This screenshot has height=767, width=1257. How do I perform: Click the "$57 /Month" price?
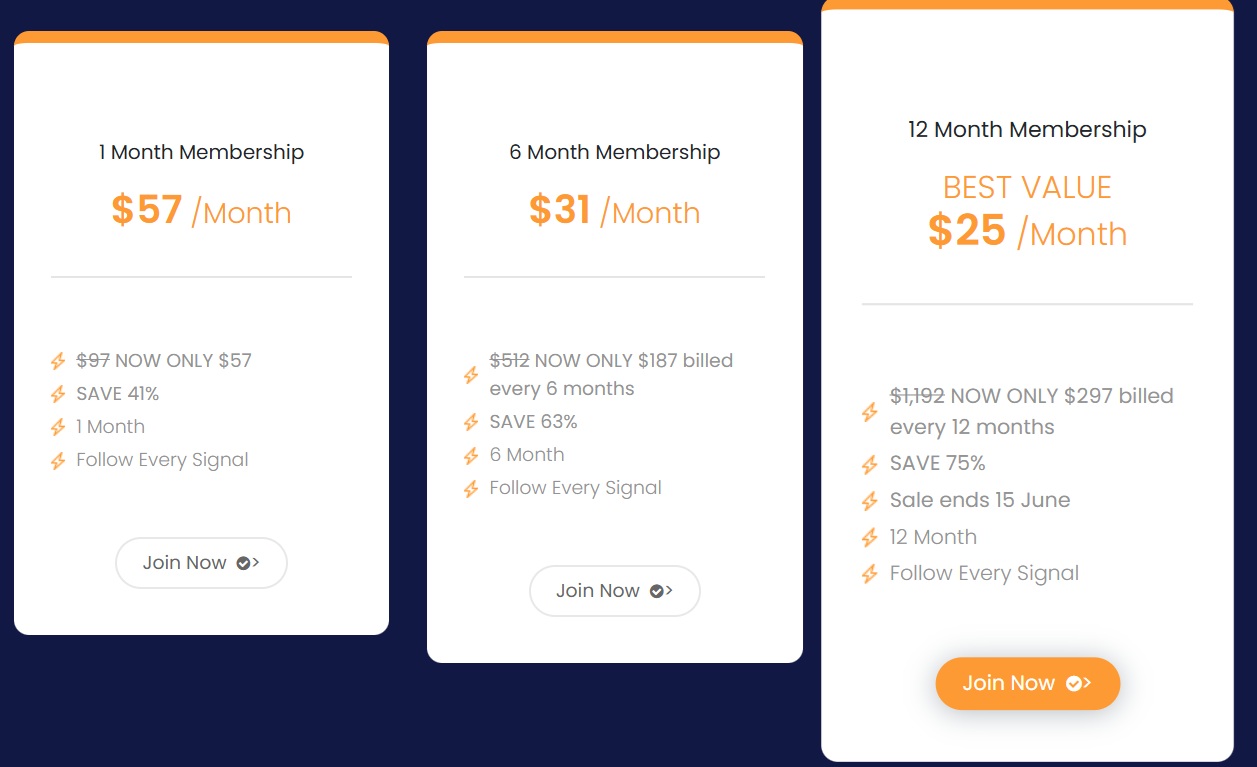[x=201, y=211]
